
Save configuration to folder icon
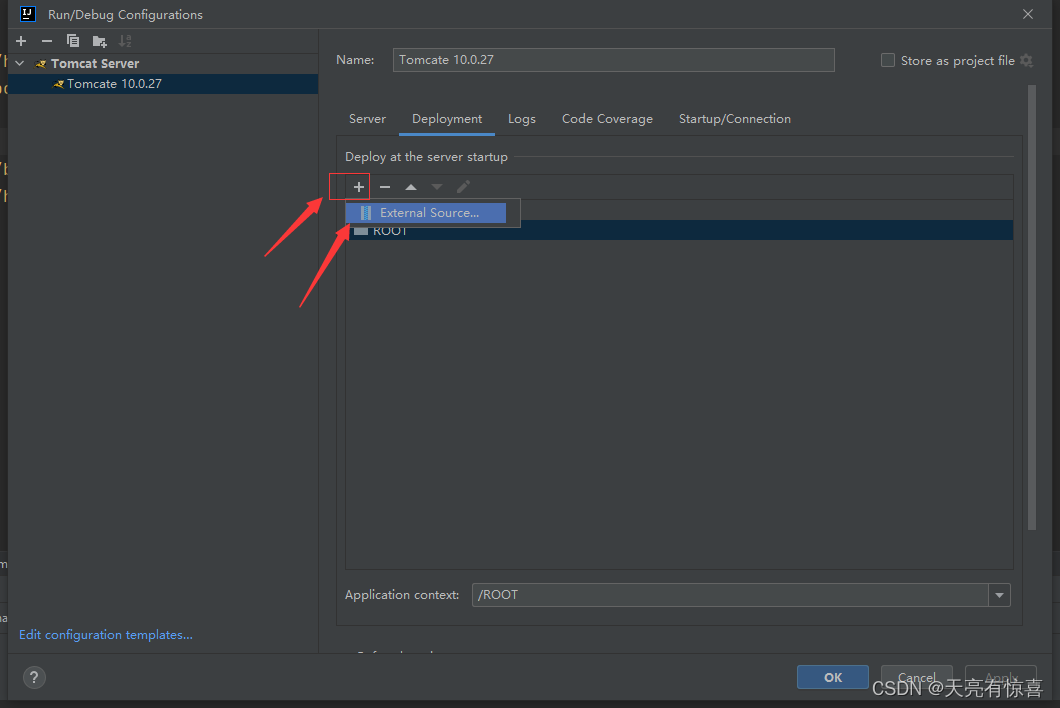click(x=99, y=41)
